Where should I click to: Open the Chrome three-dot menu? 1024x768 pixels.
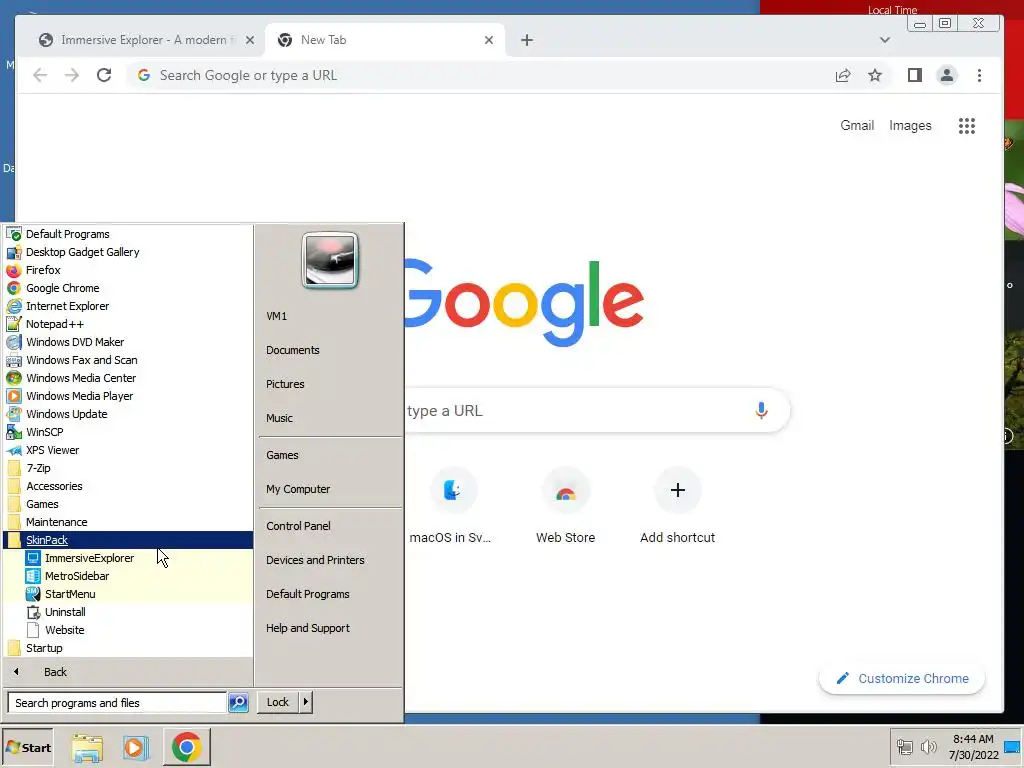click(x=979, y=75)
